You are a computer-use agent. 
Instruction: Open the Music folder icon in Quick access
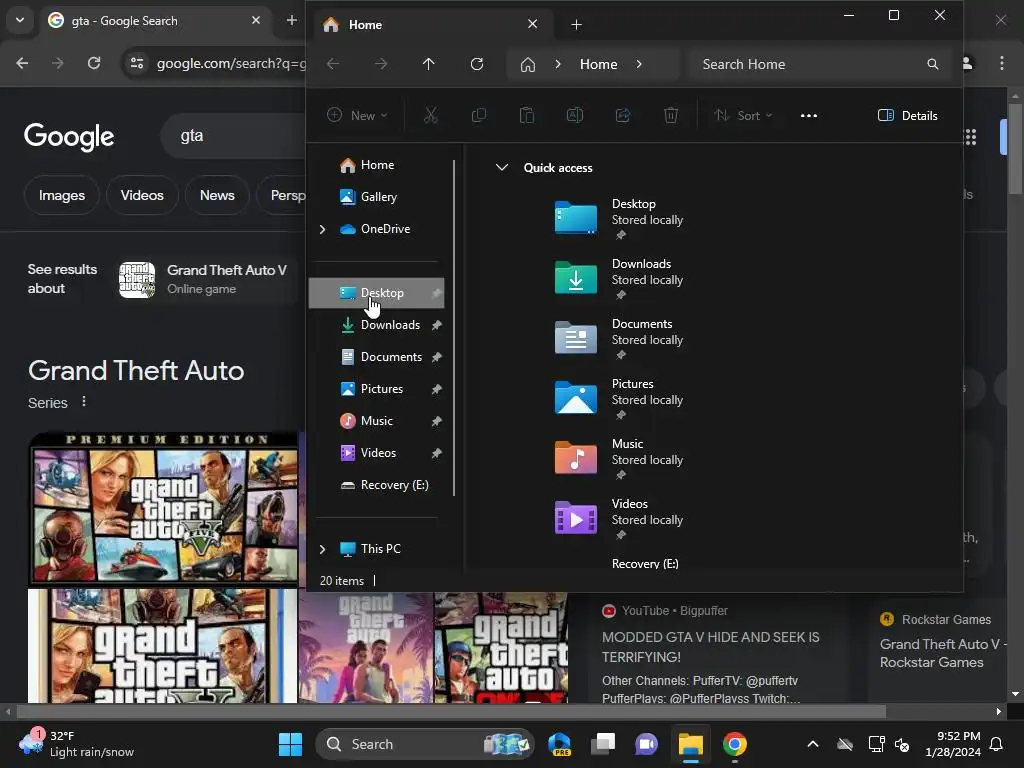(575, 458)
